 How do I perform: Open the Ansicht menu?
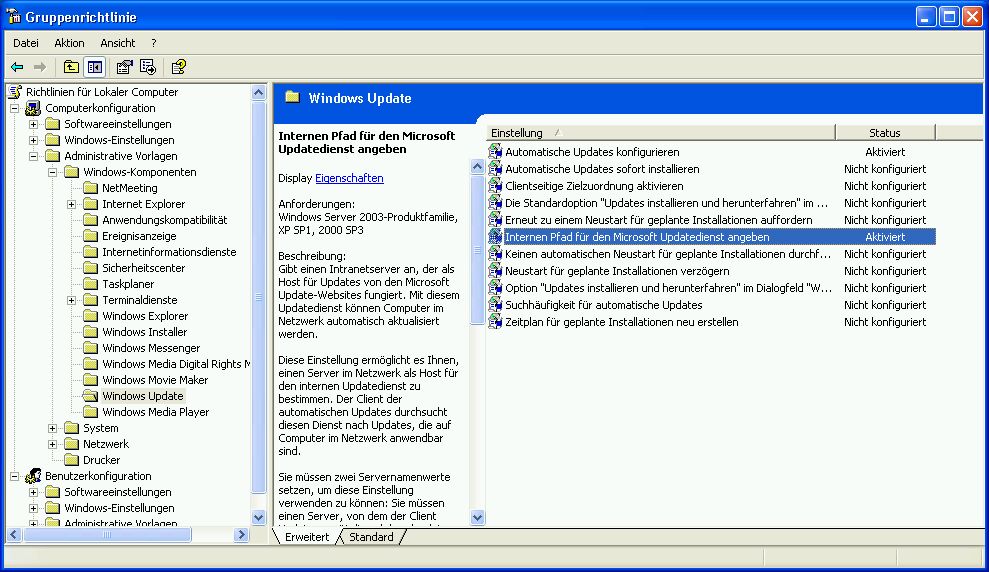[118, 43]
